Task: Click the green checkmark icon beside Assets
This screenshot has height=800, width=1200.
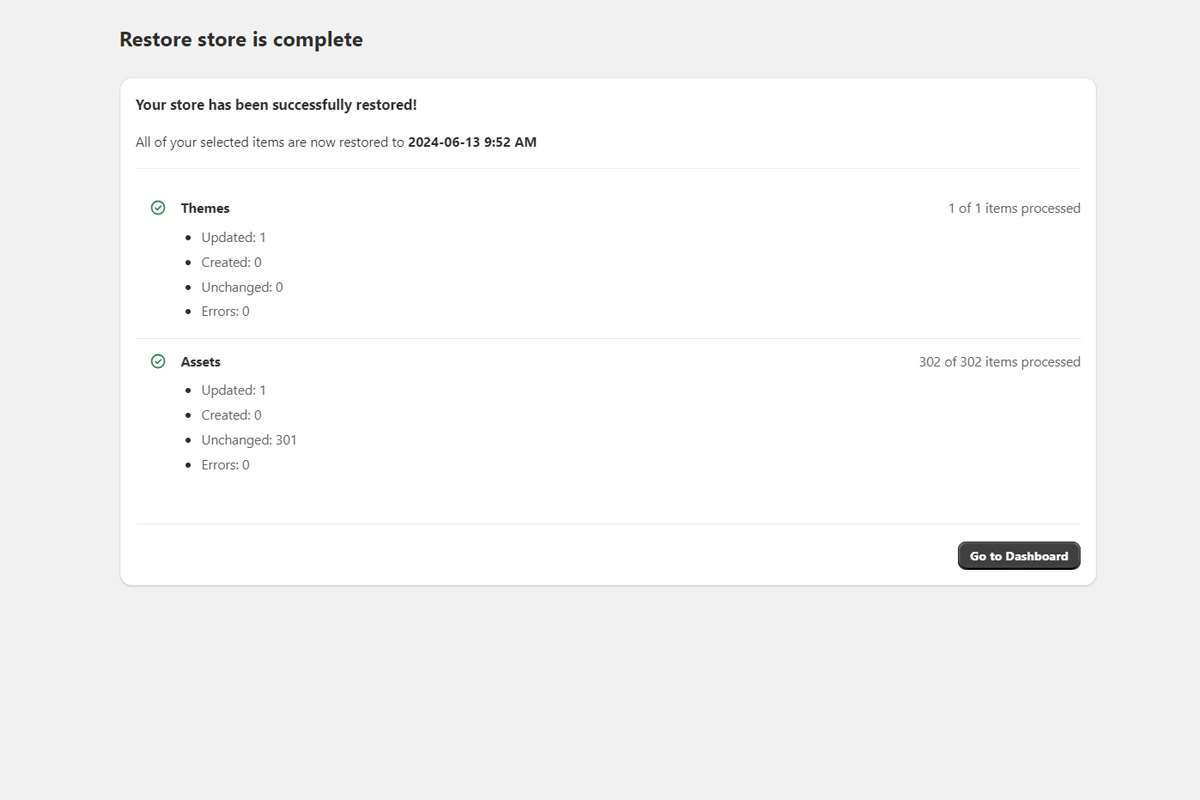Action: click(x=158, y=361)
